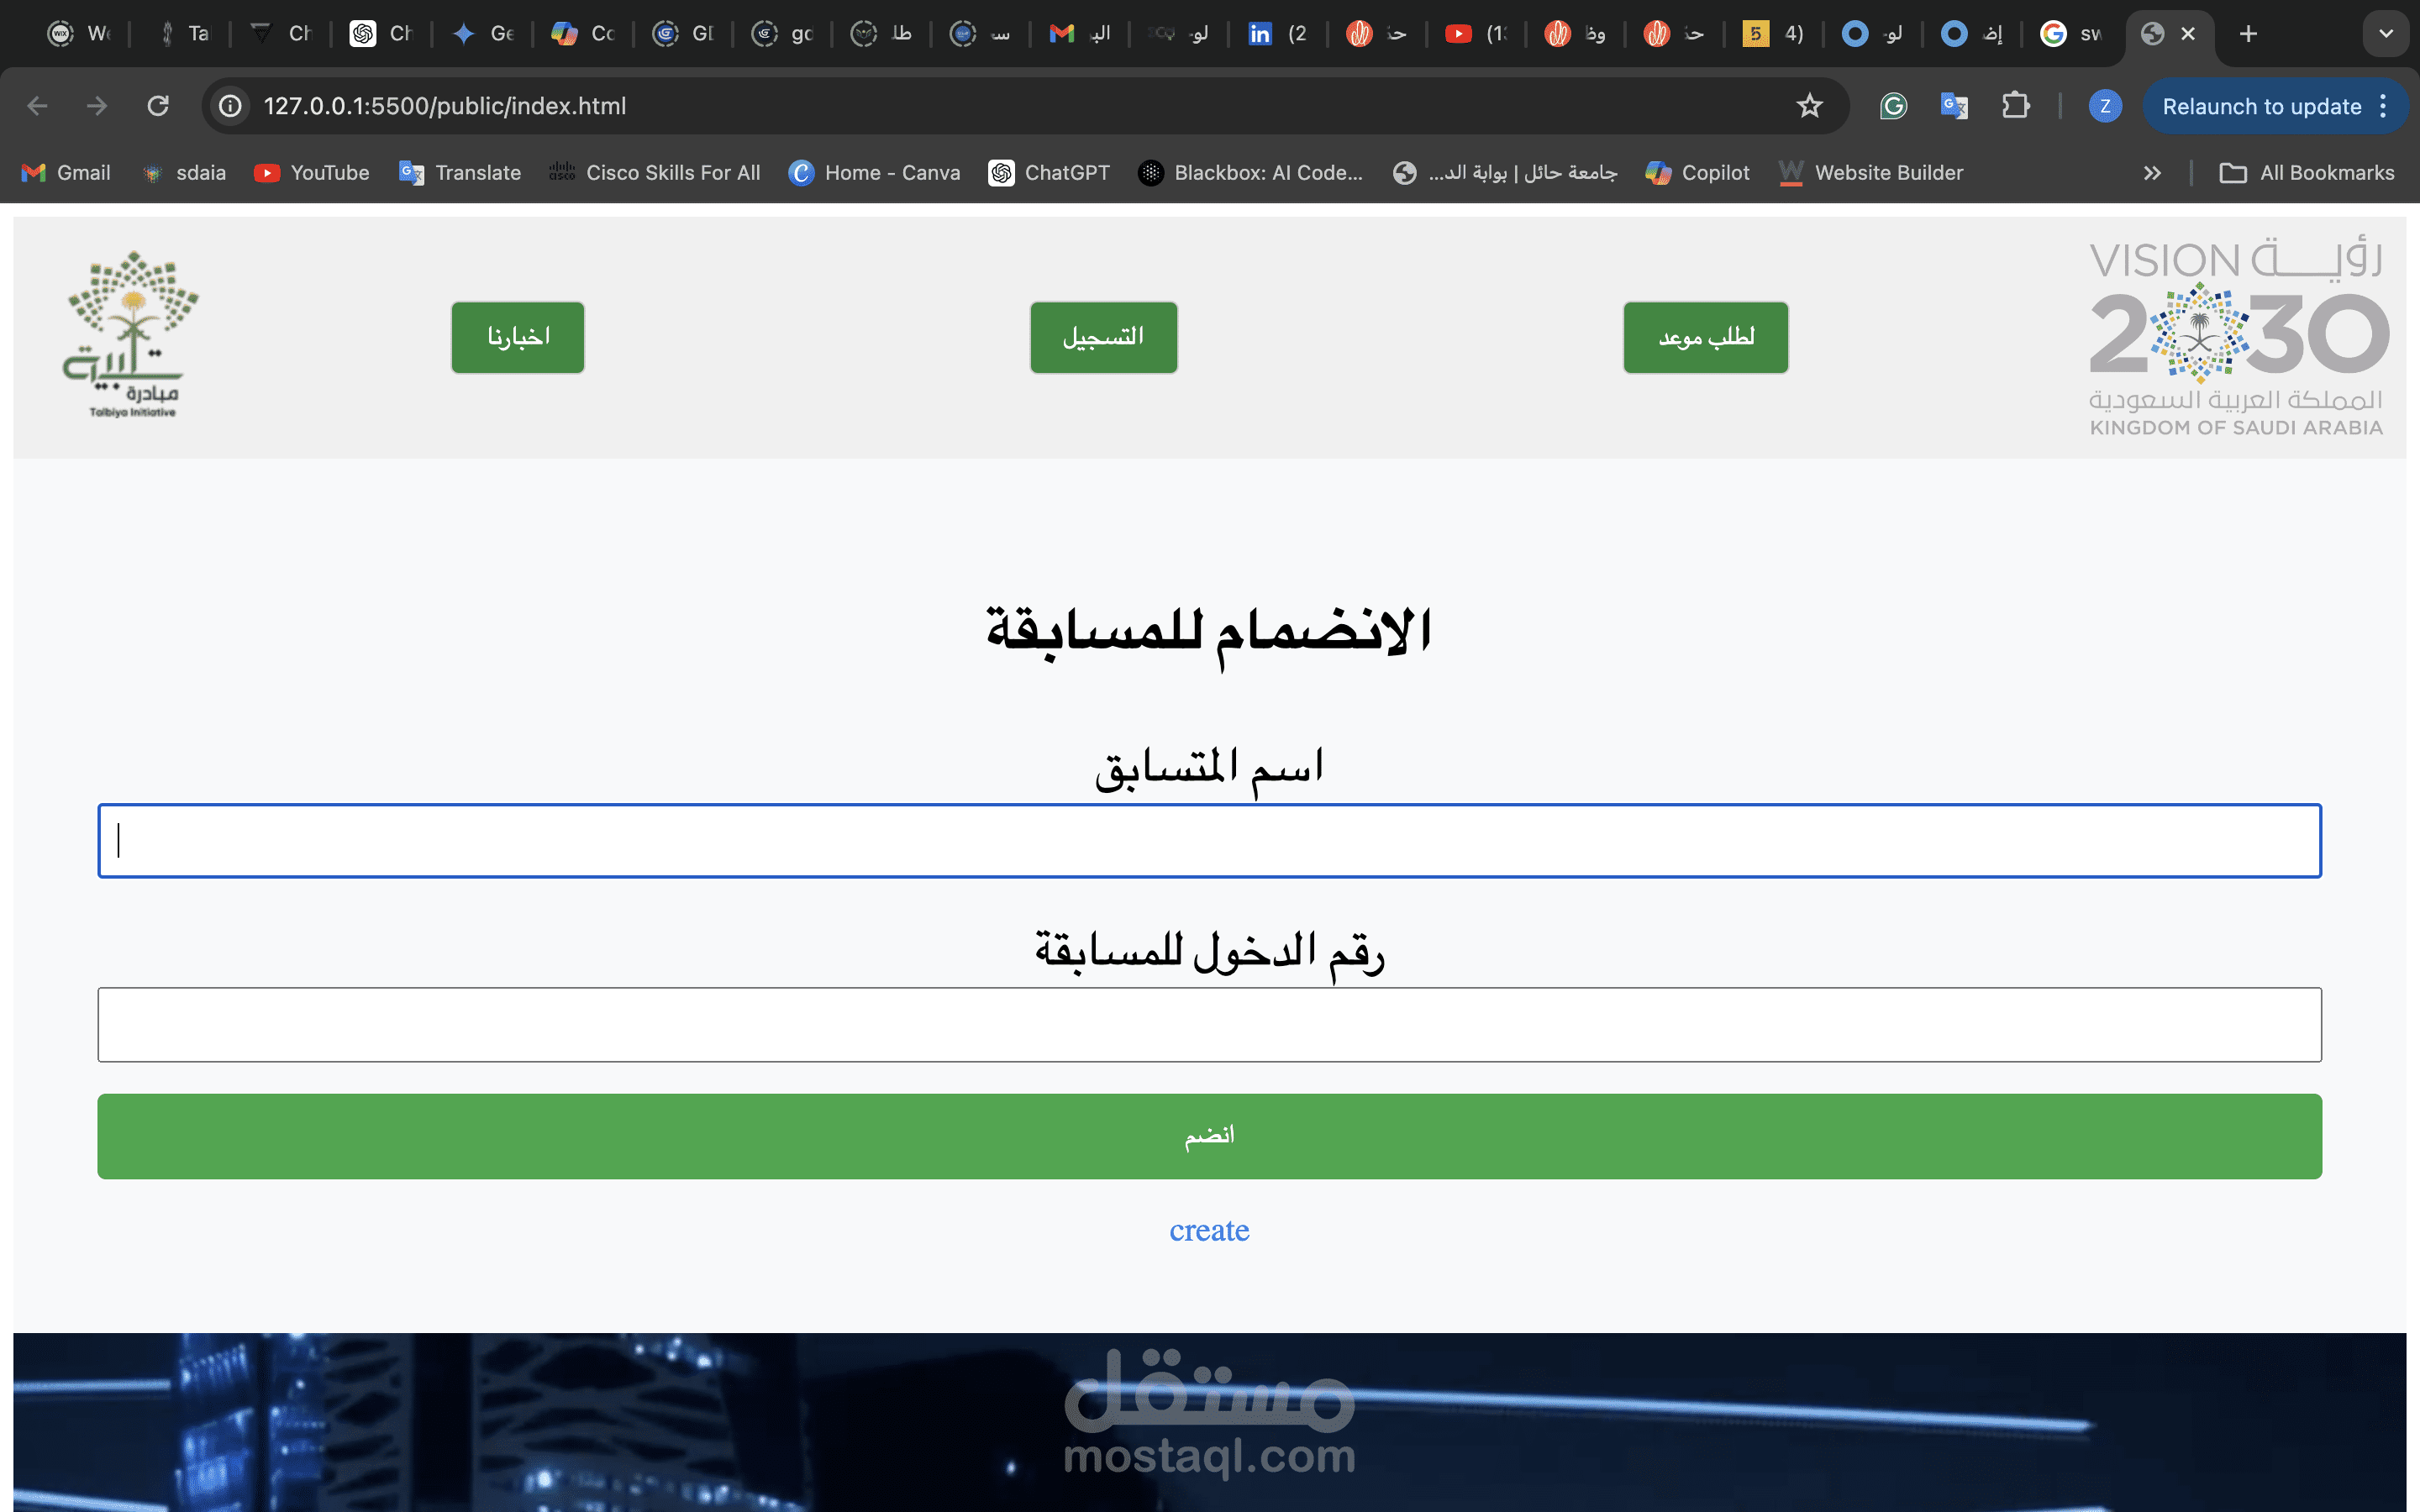Click the طلب موعد green button
This screenshot has height=1512, width=2420.
(x=1706, y=337)
